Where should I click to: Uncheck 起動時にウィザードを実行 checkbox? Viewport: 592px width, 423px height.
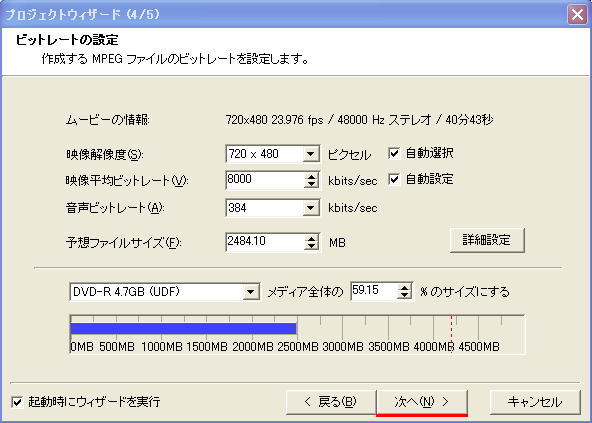click(x=17, y=402)
